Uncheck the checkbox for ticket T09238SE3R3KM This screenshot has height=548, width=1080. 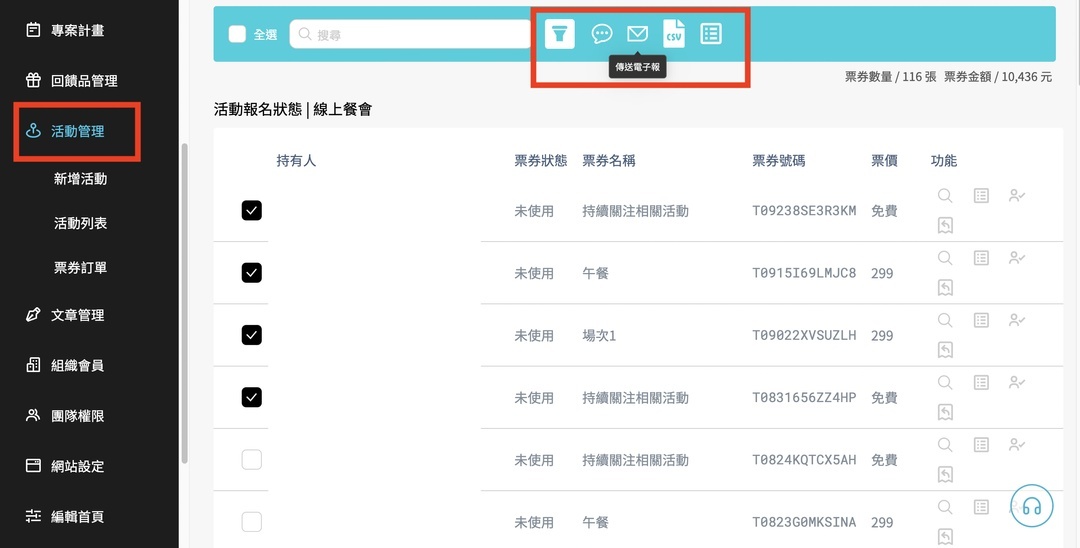pyautogui.click(x=252, y=211)
